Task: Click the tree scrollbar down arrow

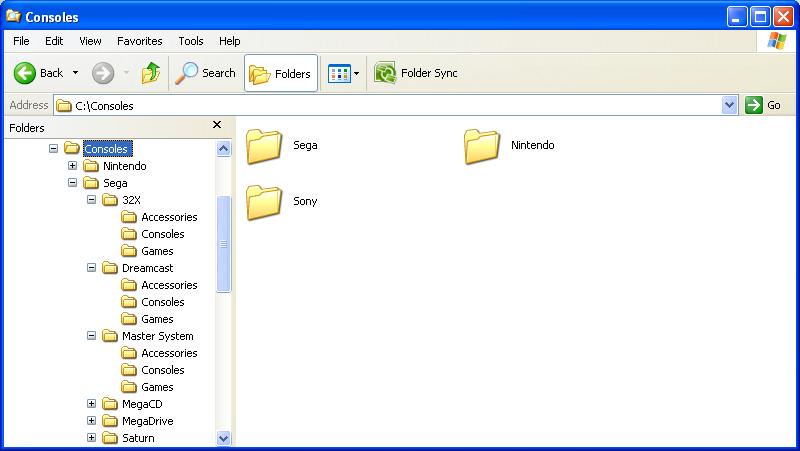Action: point(223,438)
